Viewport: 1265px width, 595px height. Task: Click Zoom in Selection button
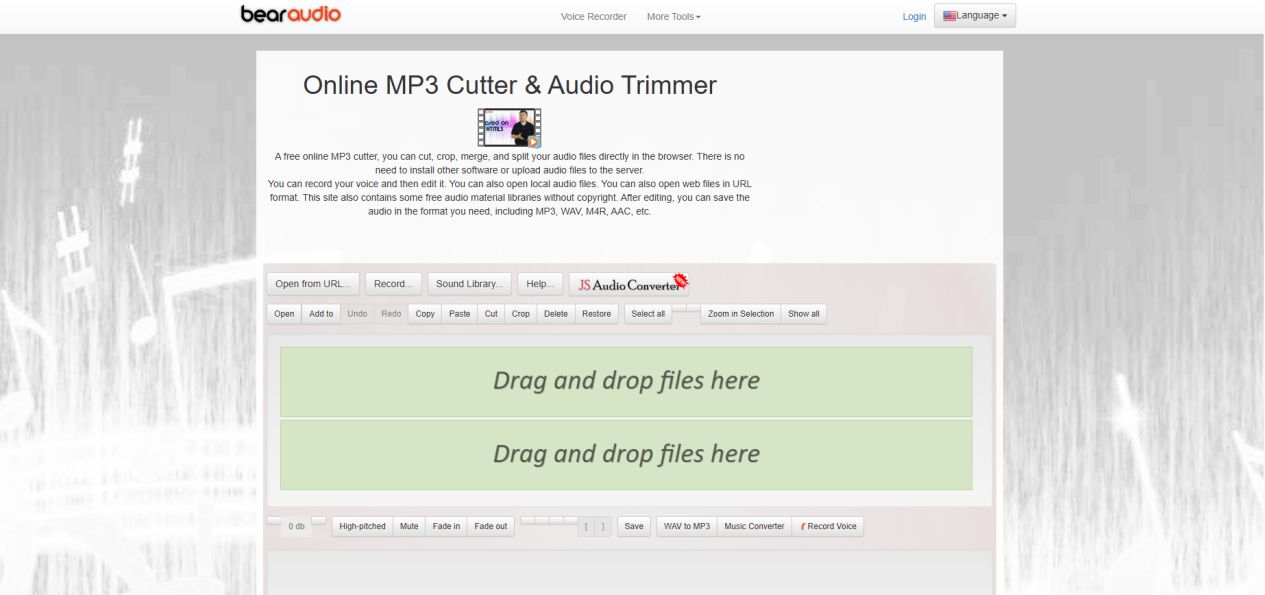[741, 314]
